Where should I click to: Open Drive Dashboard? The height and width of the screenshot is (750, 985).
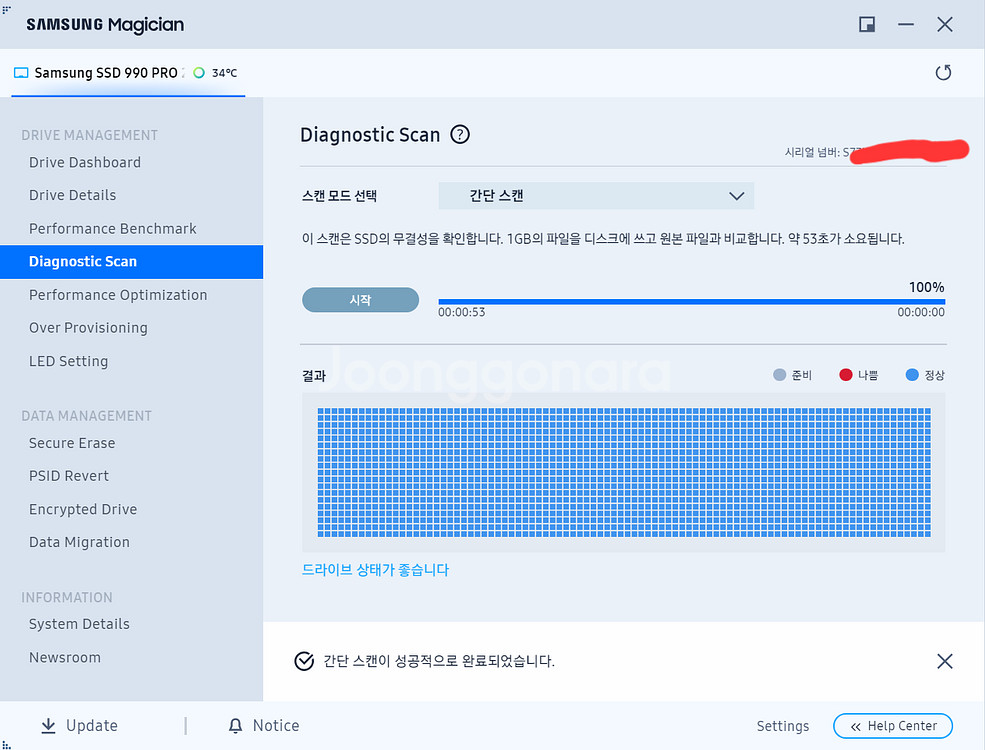click(85, 163)
